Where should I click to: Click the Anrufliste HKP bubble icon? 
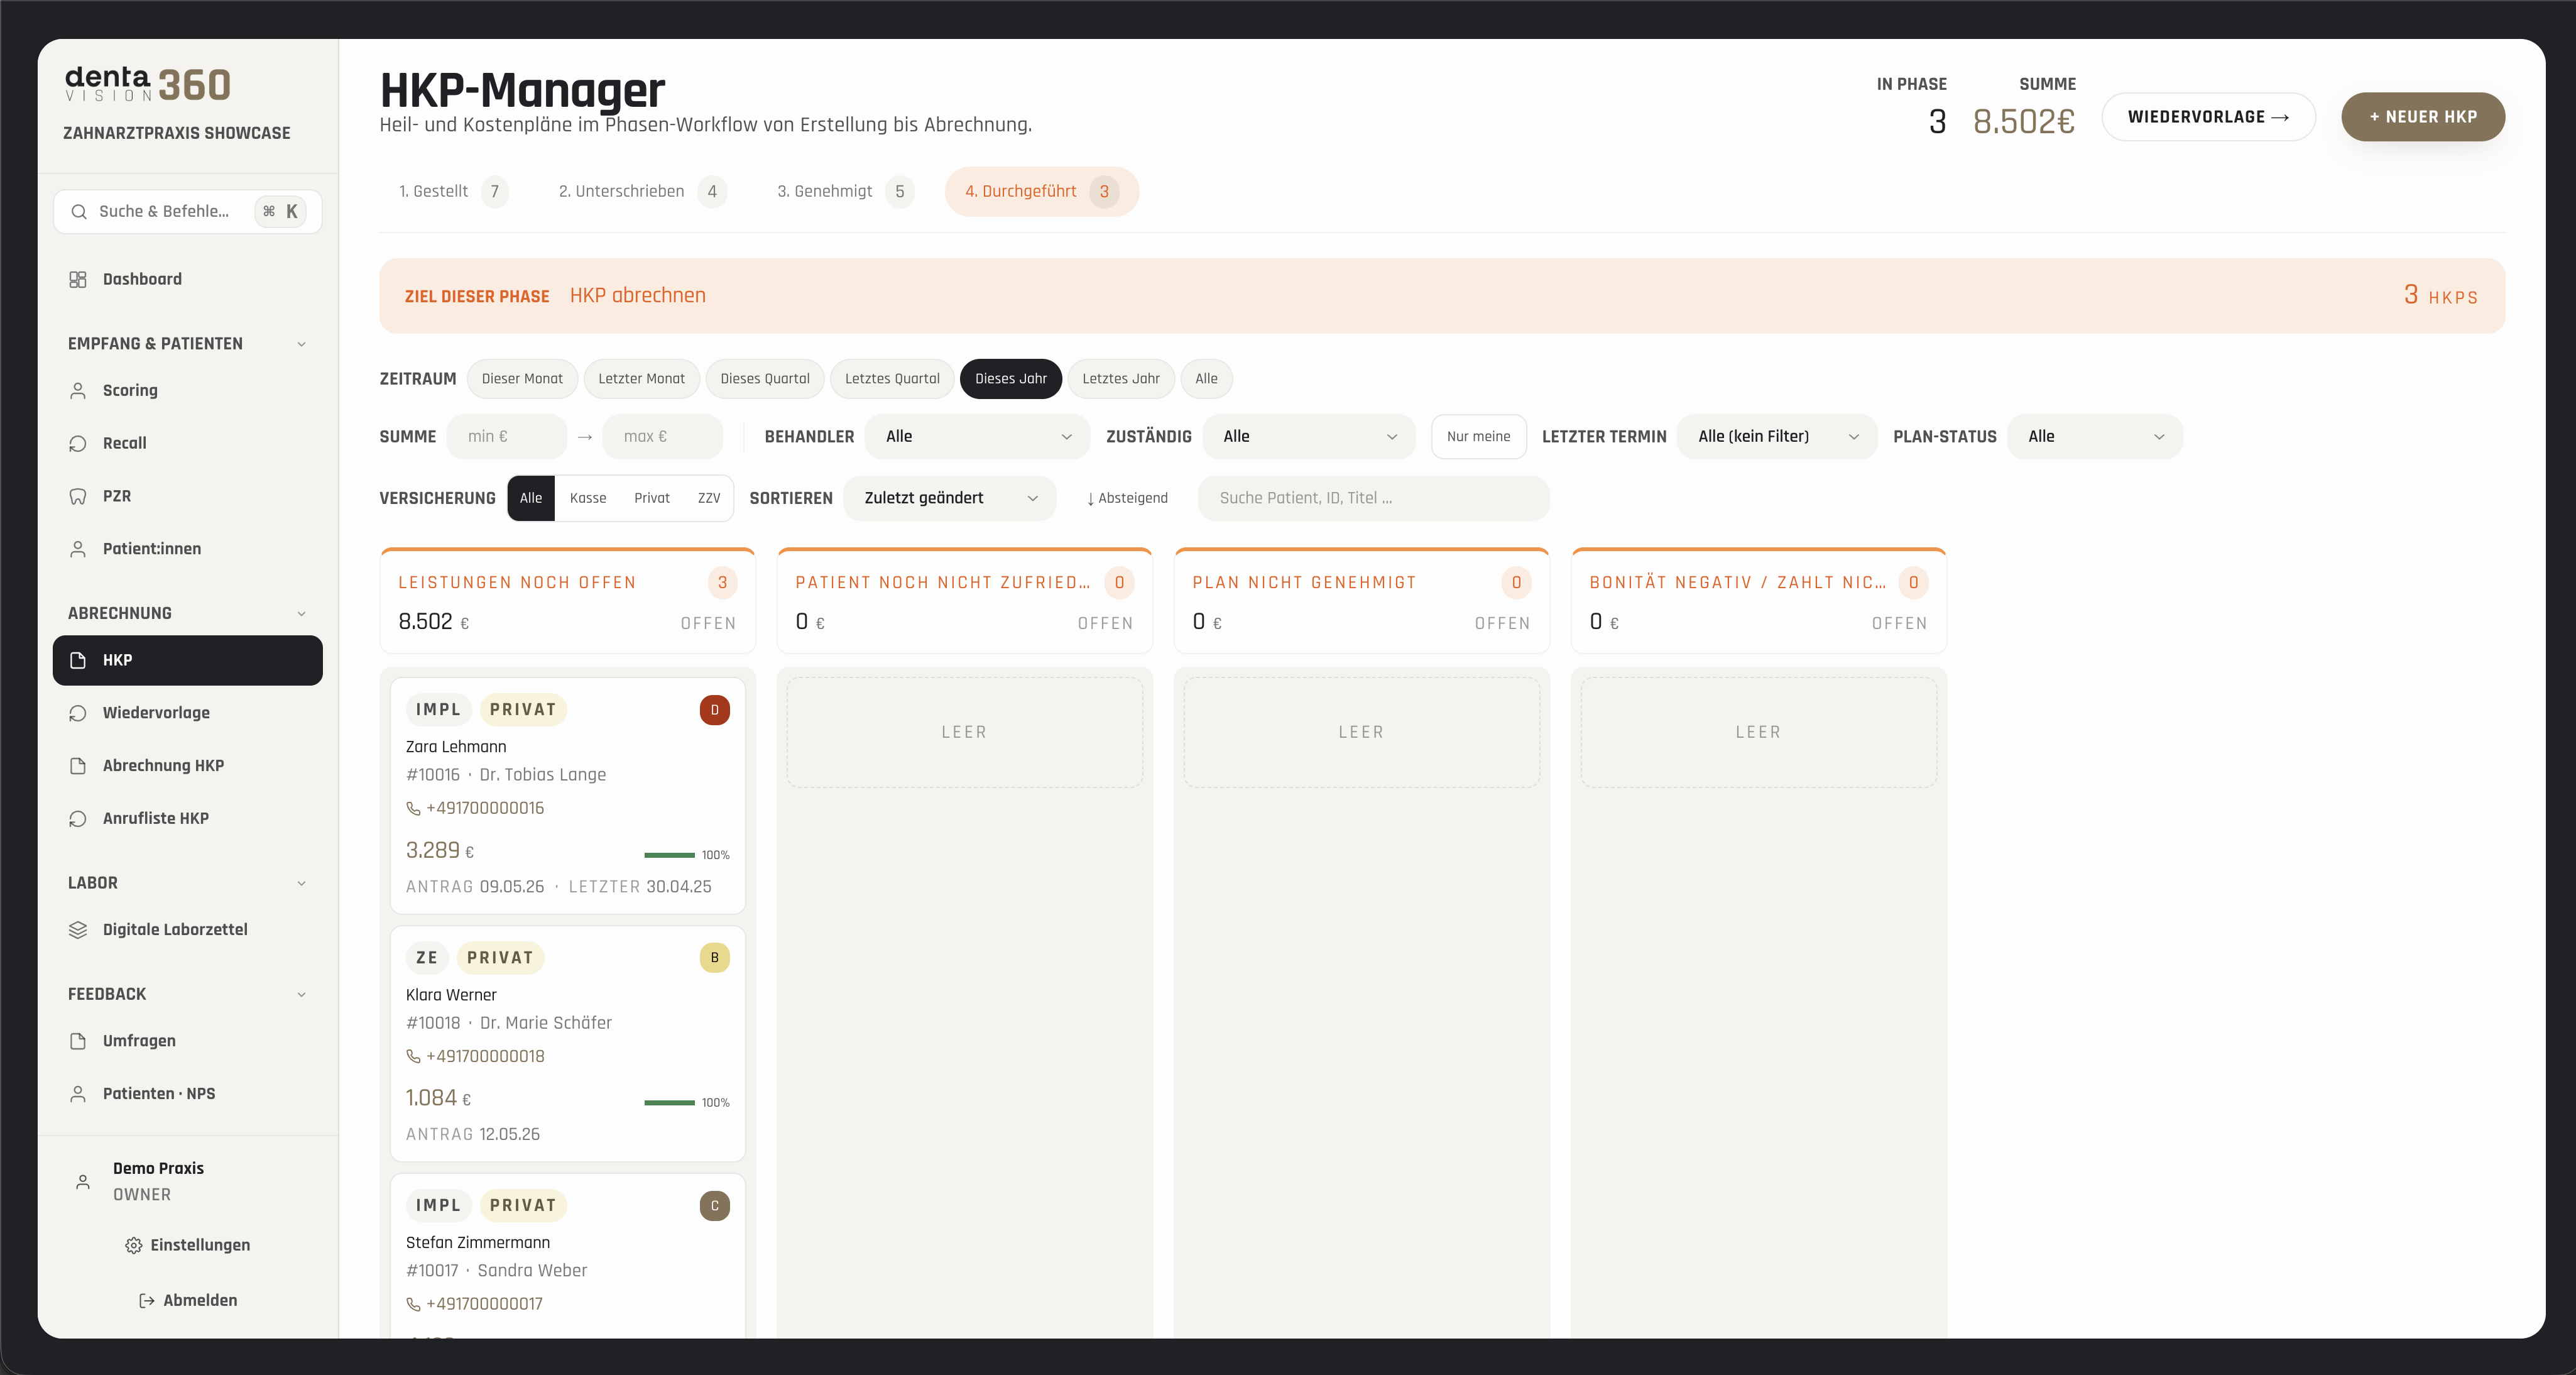[x=78, y=818]
